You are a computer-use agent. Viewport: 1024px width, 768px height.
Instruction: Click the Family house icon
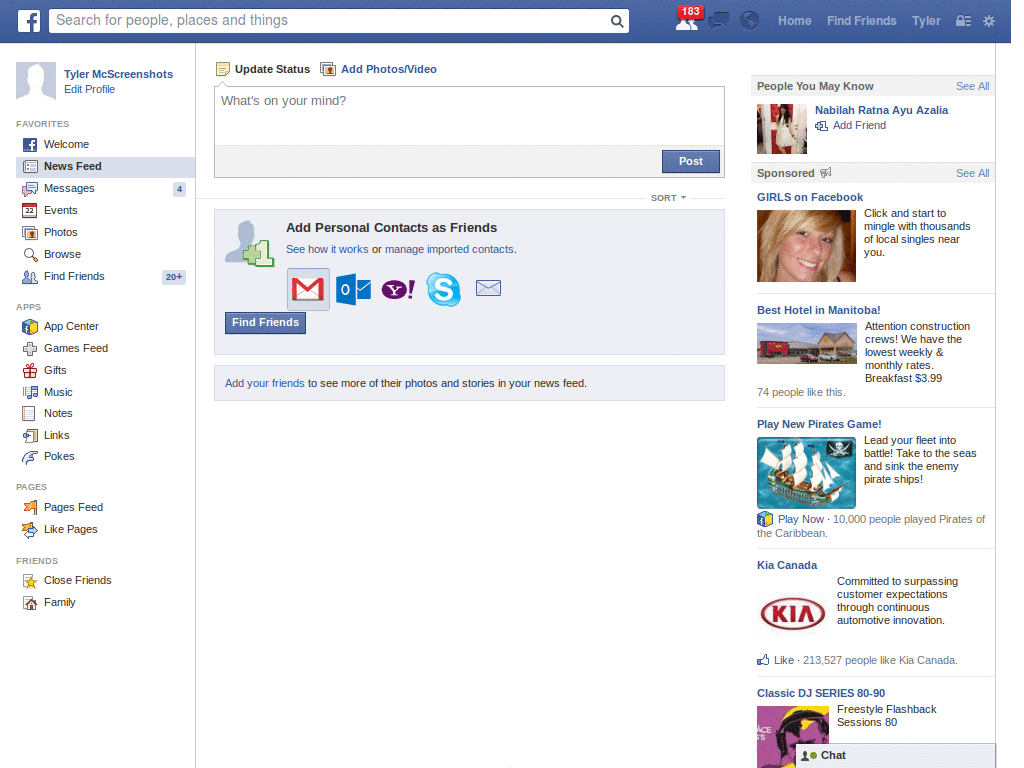(x=30, y=603)
